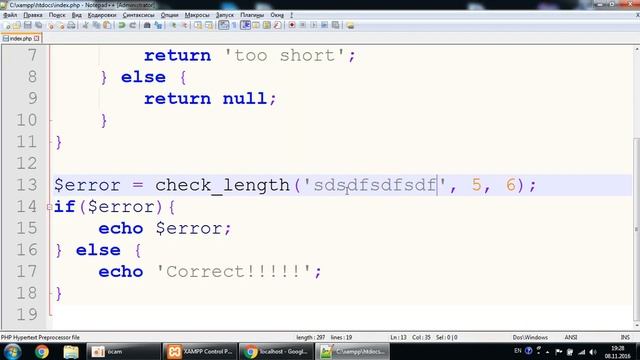This screenshot has height=360, width=640.
Task: Click the ANSI encoding status indicator
Action: (x=571, y=338)
